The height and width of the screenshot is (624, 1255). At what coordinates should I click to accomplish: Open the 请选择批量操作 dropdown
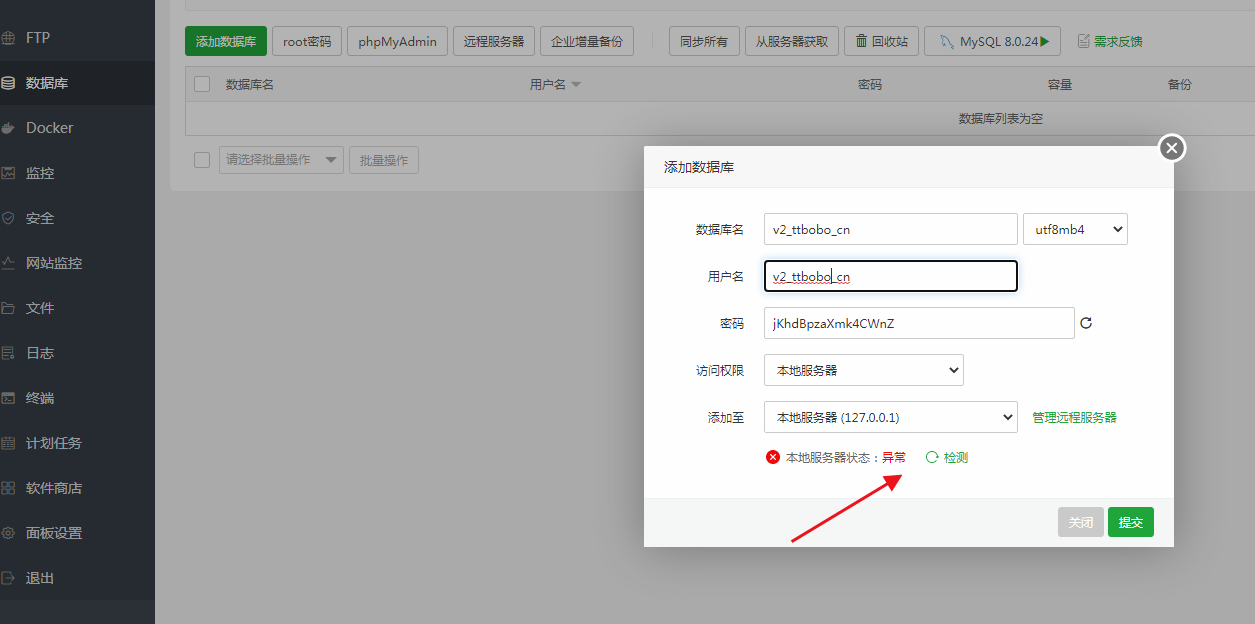point(281,160)
